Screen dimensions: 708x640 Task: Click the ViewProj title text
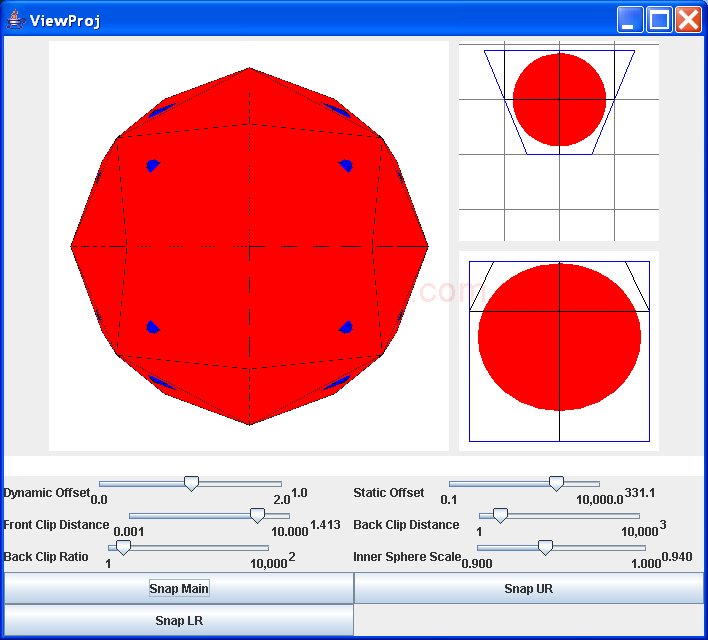65,21
